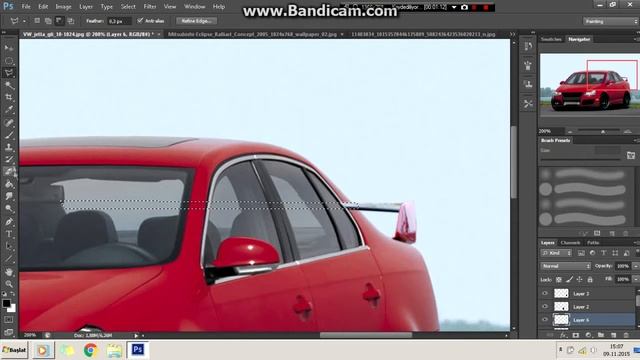
Task: Open the Painting workspace dropdown
Action: coord(611,21)
